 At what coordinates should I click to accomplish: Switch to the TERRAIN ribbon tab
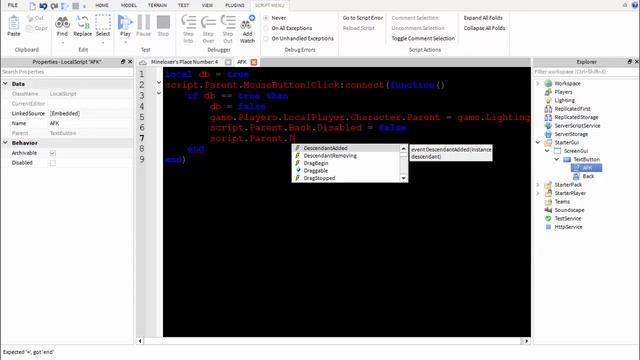pos(157,5)
